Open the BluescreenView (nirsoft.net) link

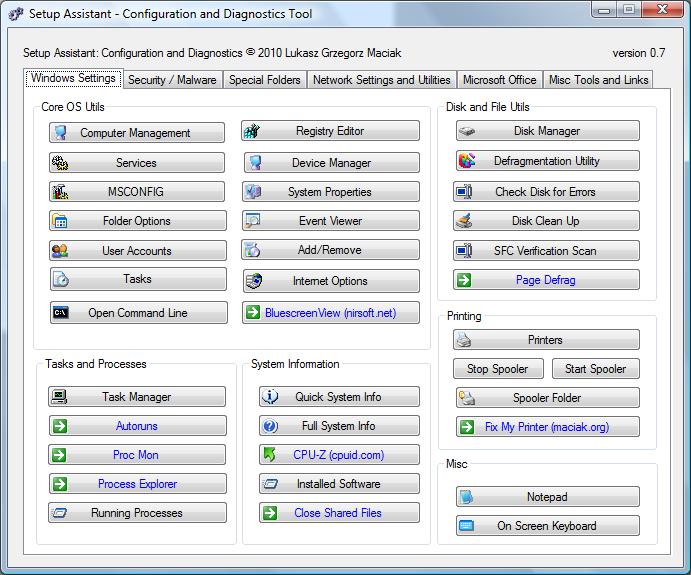click(x=330, y=313)
